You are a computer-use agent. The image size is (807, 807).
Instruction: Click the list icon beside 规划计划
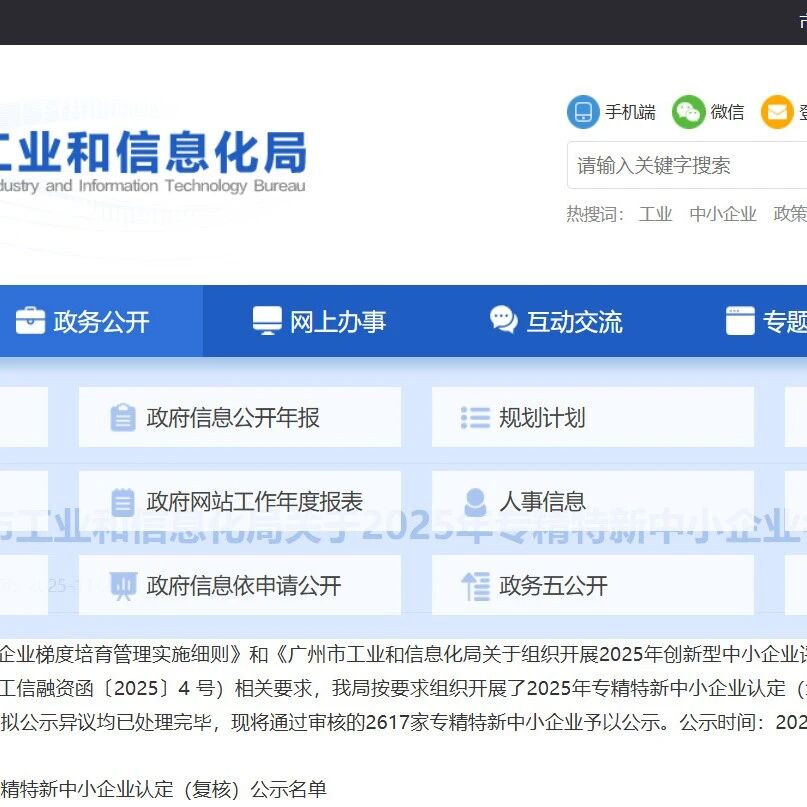coord(475,417)
